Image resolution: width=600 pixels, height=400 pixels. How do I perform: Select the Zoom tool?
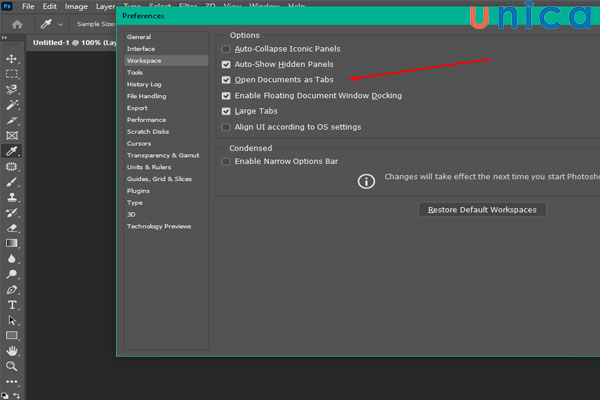click(x=11, y=366)
